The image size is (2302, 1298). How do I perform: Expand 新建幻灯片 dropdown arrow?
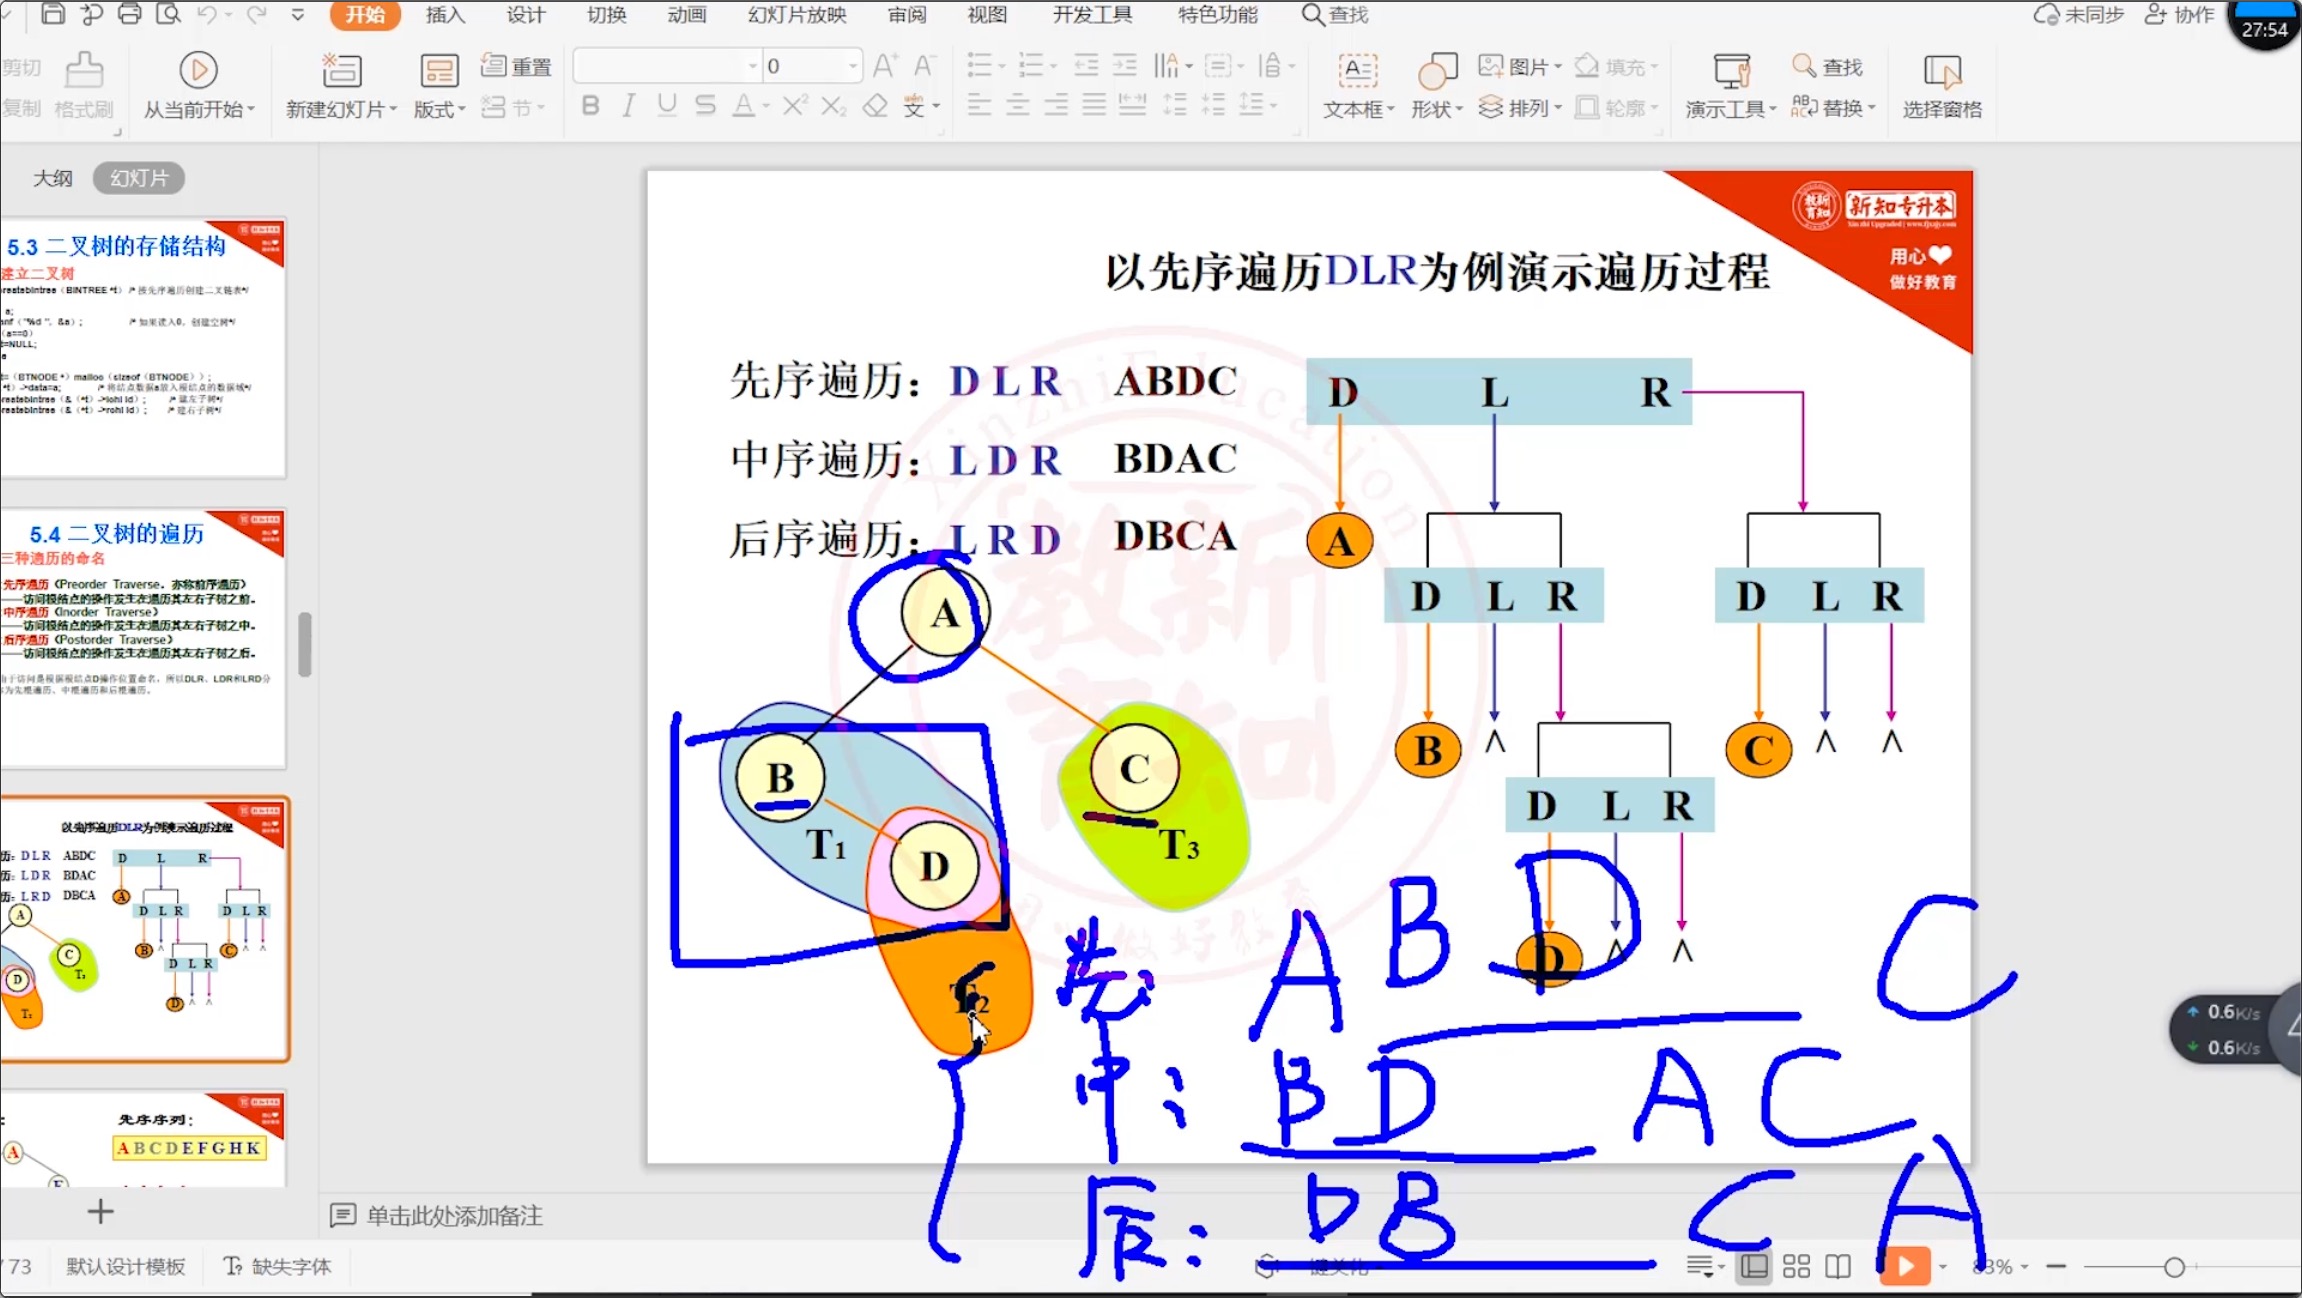pos(393,109)
